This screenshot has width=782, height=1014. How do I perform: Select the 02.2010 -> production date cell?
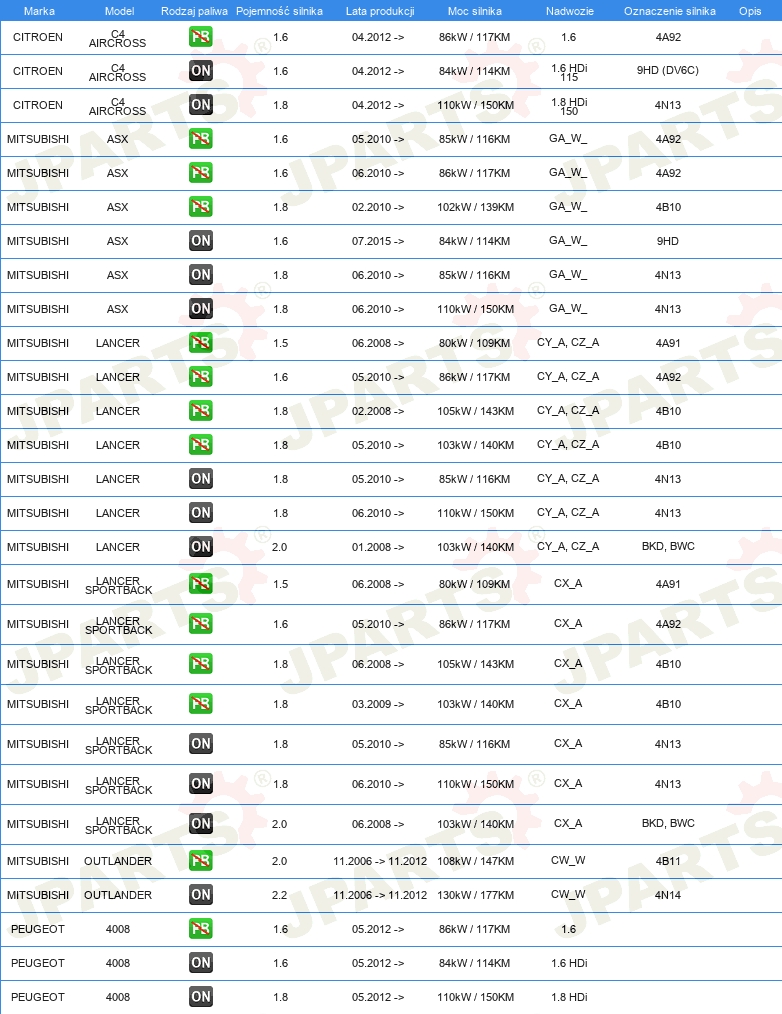[378, 207]
